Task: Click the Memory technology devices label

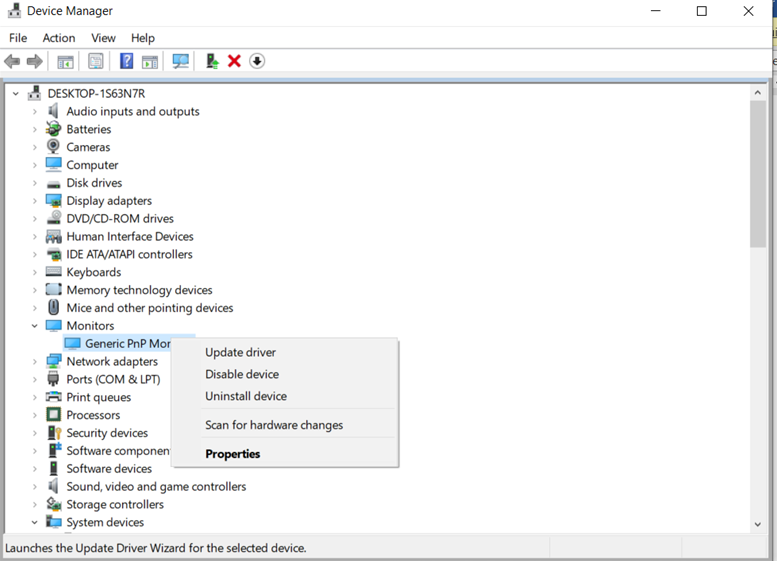Action: [139, 290]
